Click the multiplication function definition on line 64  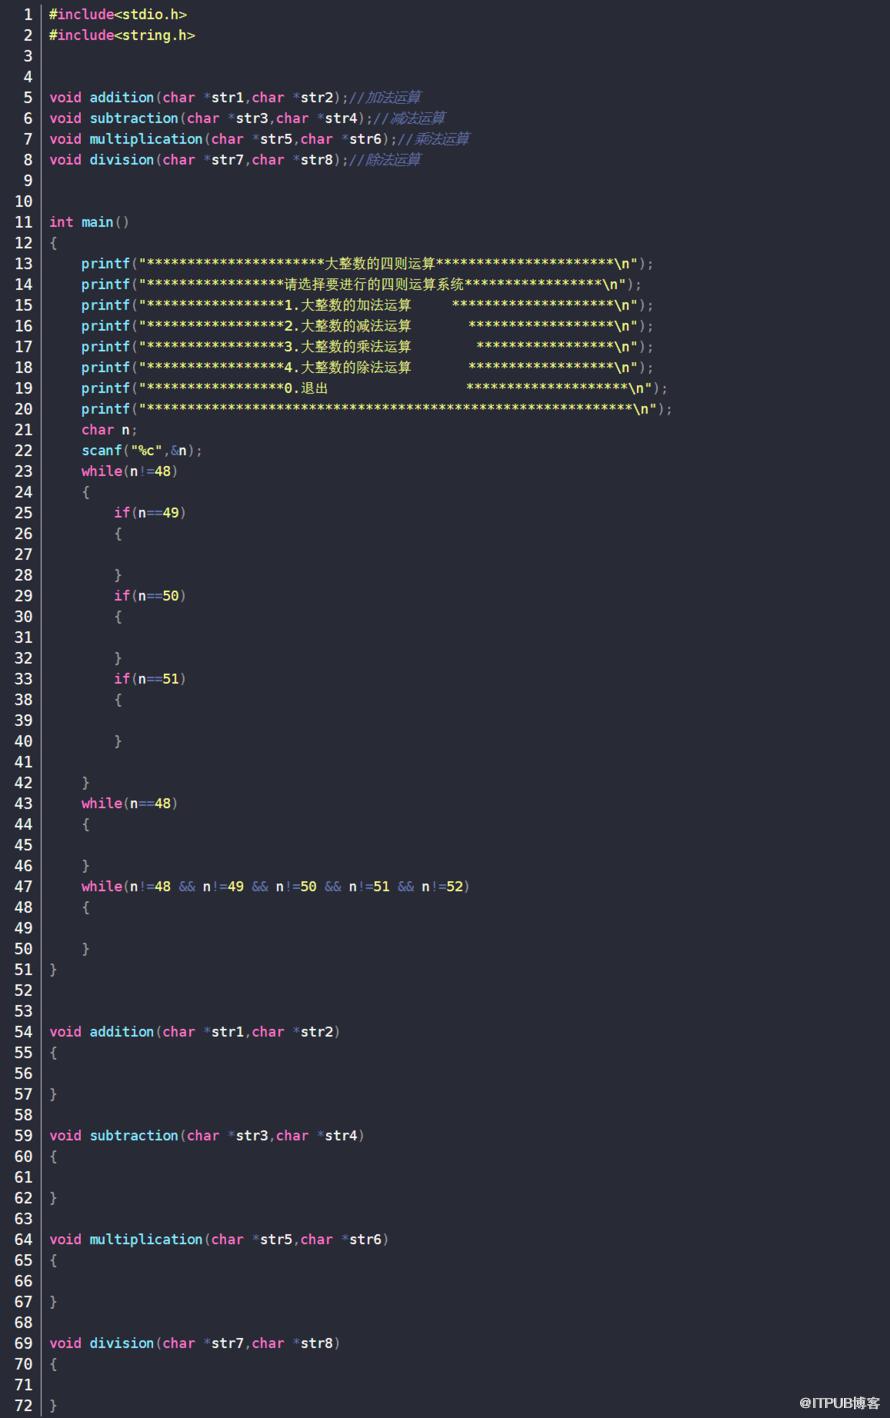(219, 1240)
